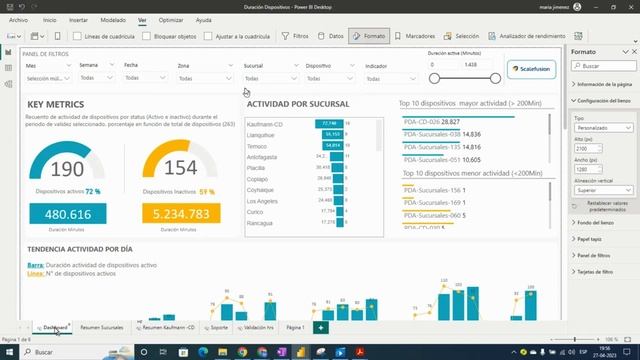The width and height of the screenshot is (640, 360).
Task: Open the Inicio ribbon tab
Action: pos(49,20)
